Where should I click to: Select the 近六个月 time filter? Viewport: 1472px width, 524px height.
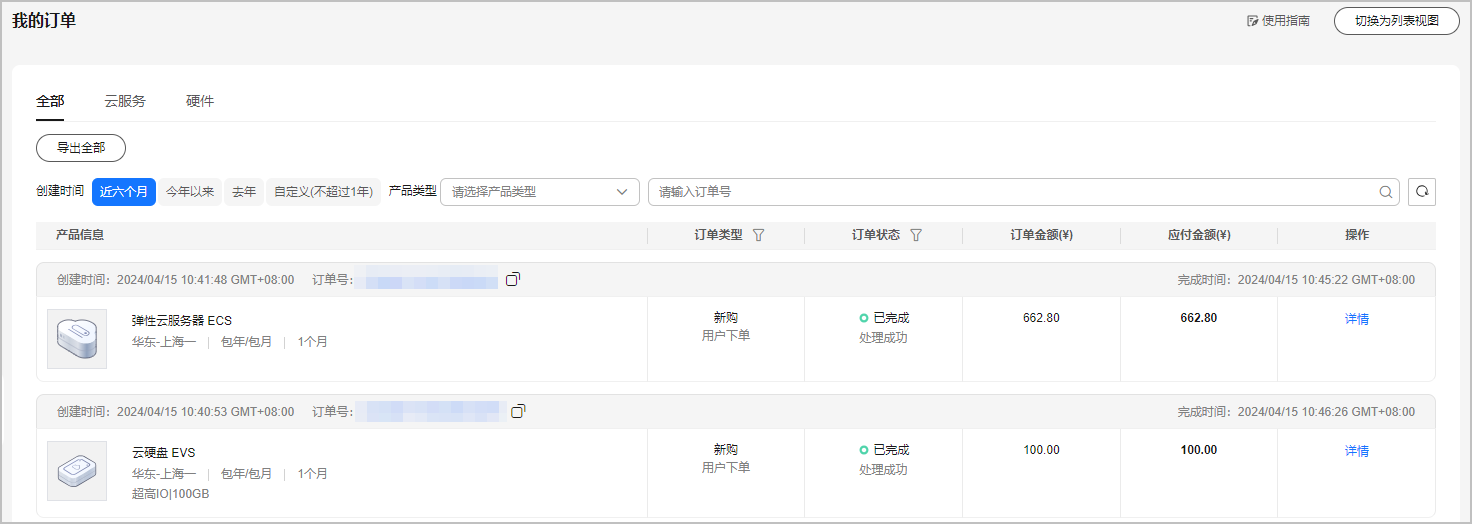pyautogui.click(x=124, y=192)
